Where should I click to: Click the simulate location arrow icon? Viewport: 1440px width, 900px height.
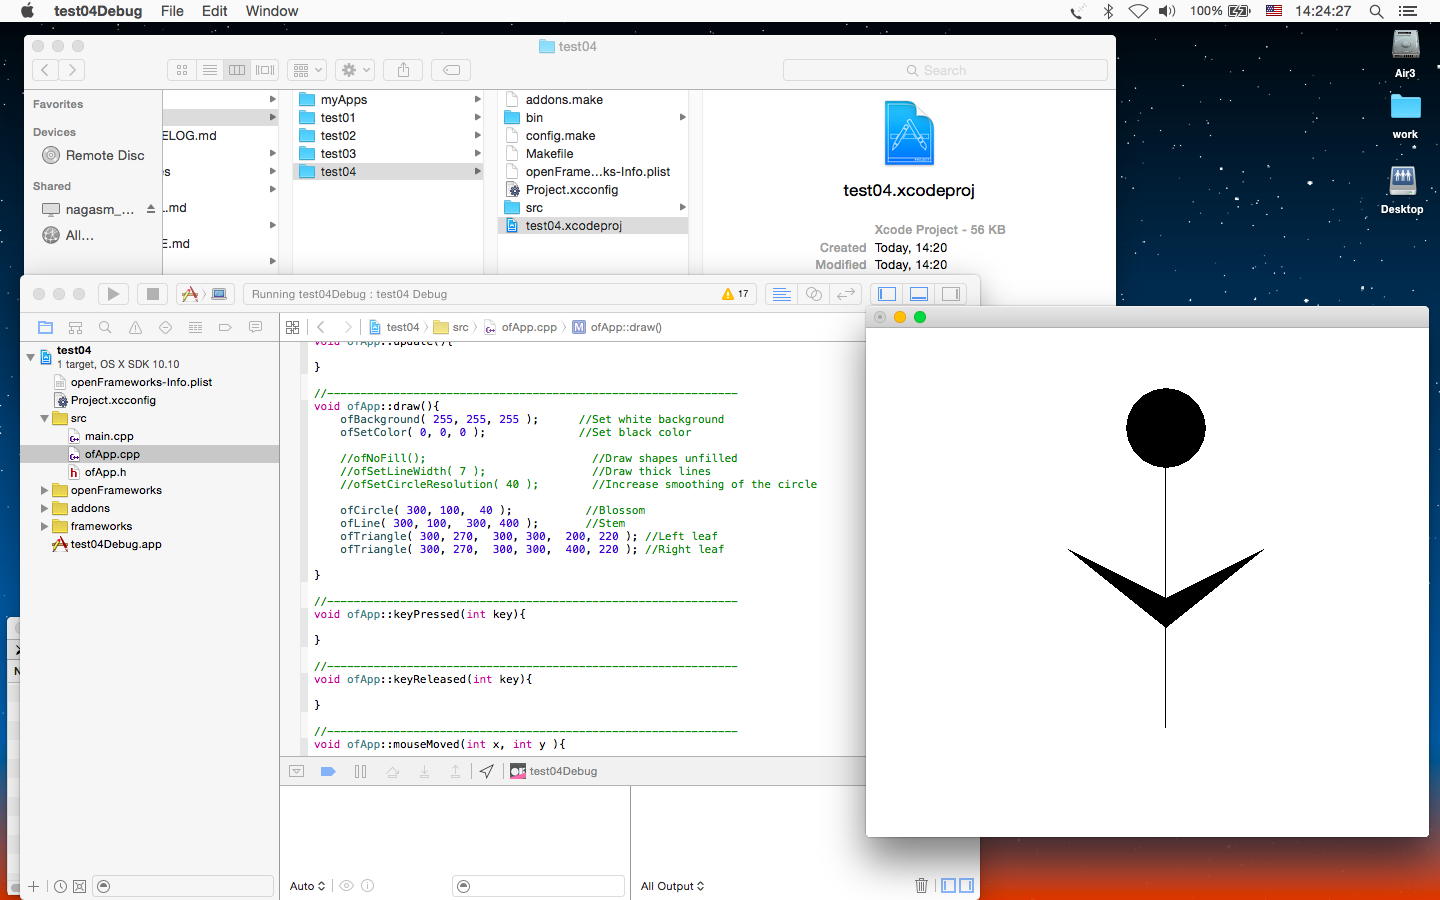486,771
